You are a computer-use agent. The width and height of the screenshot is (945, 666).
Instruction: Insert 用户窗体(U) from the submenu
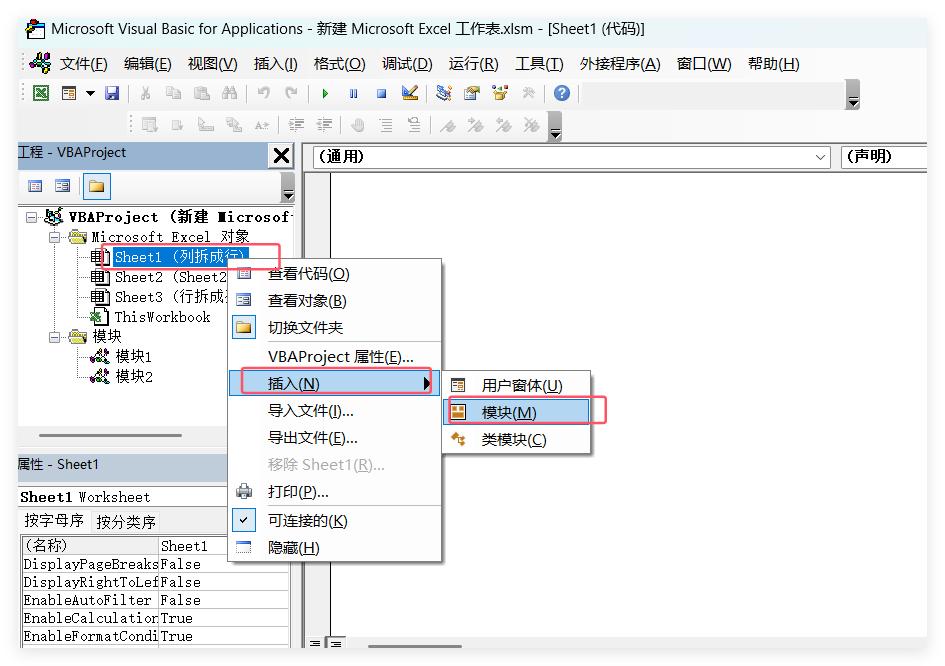pyautogui.click(x=516, y=386)
